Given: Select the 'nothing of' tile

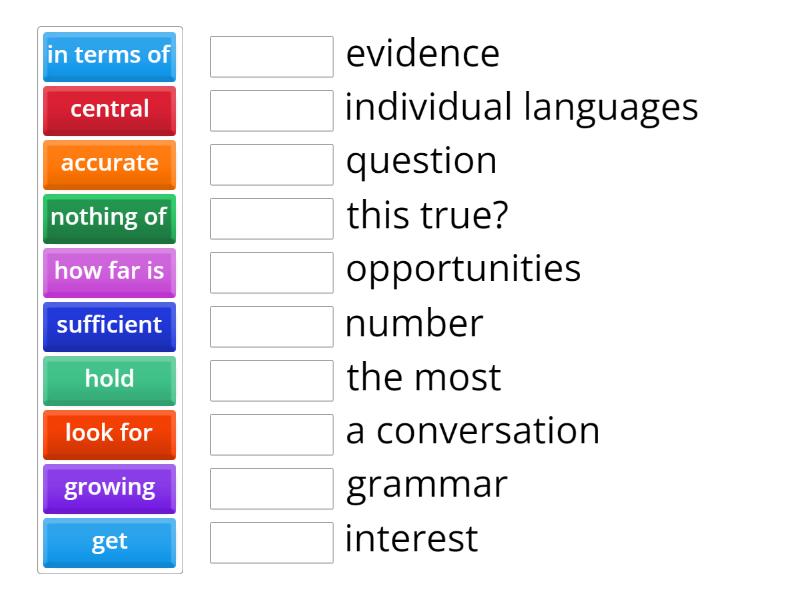Looking at the screenshot, I should (109, 218).
